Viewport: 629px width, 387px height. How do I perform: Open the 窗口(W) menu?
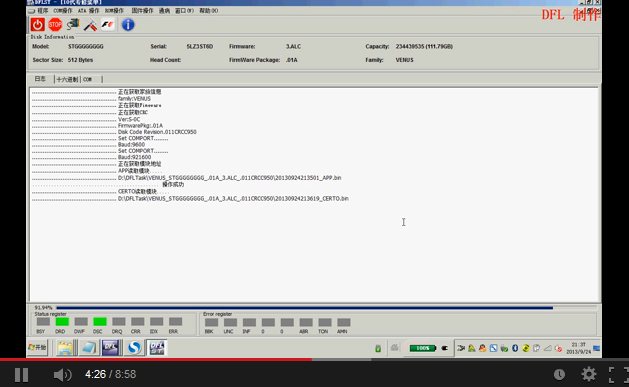(x=185, y=11)
